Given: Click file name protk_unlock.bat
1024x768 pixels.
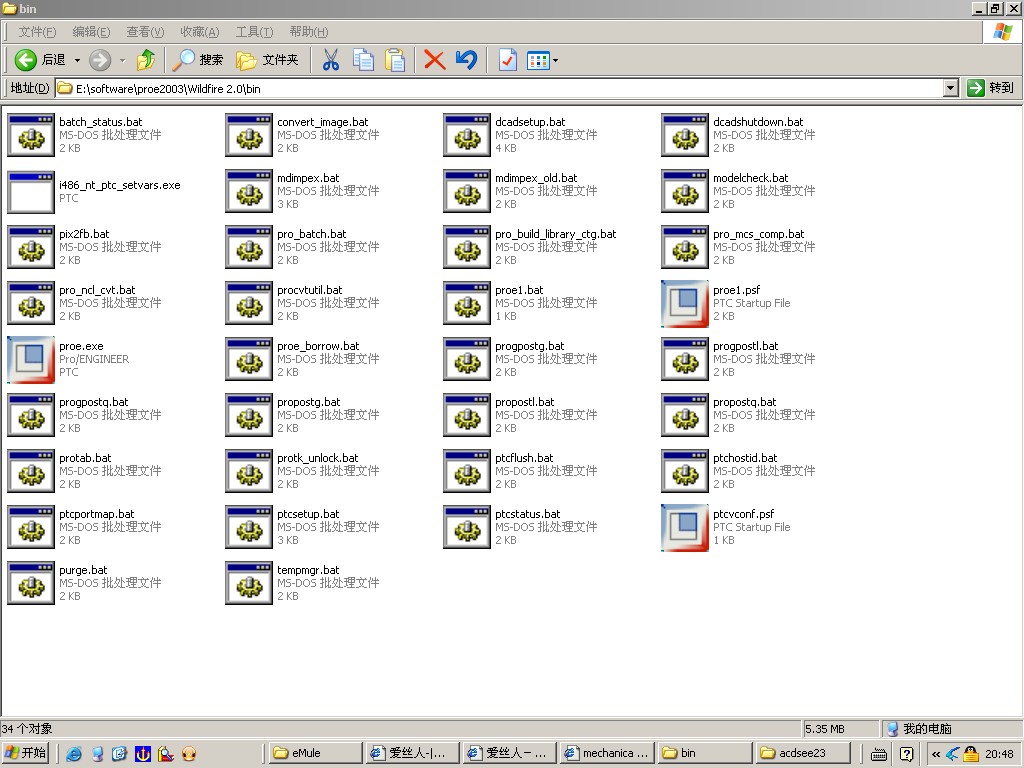Looking at the screenshot, I should [x=317, y=458].
